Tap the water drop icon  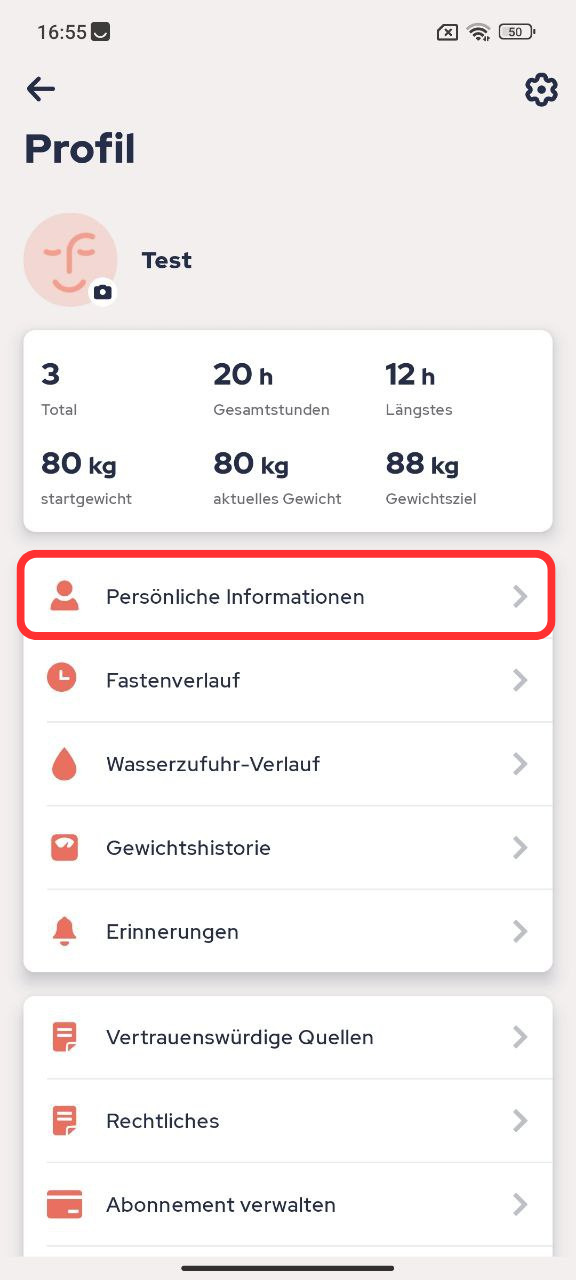(63, 764)
